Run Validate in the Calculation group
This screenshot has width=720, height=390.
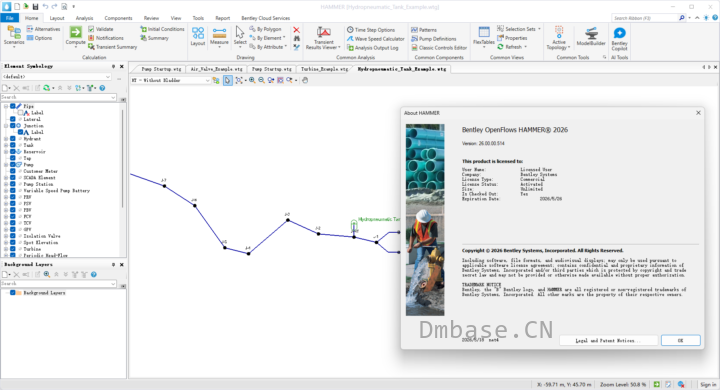(x=101, y=29)
